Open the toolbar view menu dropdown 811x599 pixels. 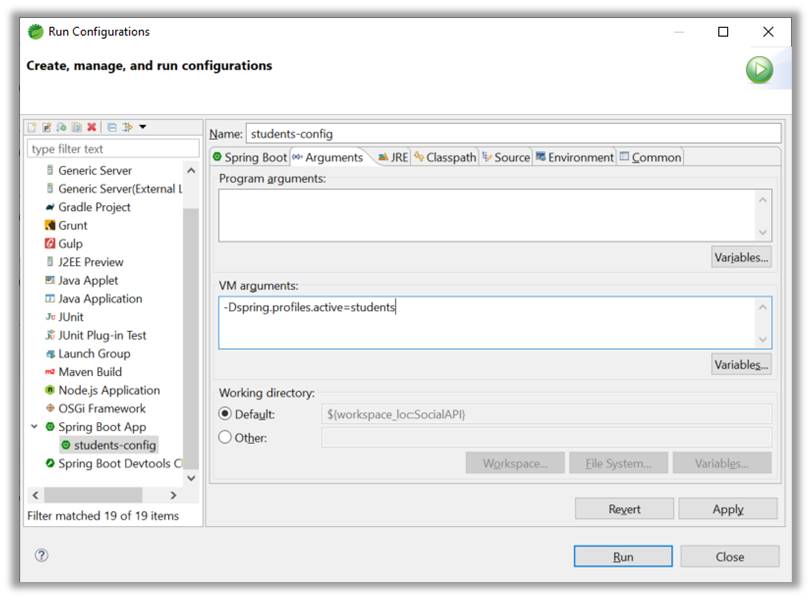pyautogui.click(x=143, y=127)
